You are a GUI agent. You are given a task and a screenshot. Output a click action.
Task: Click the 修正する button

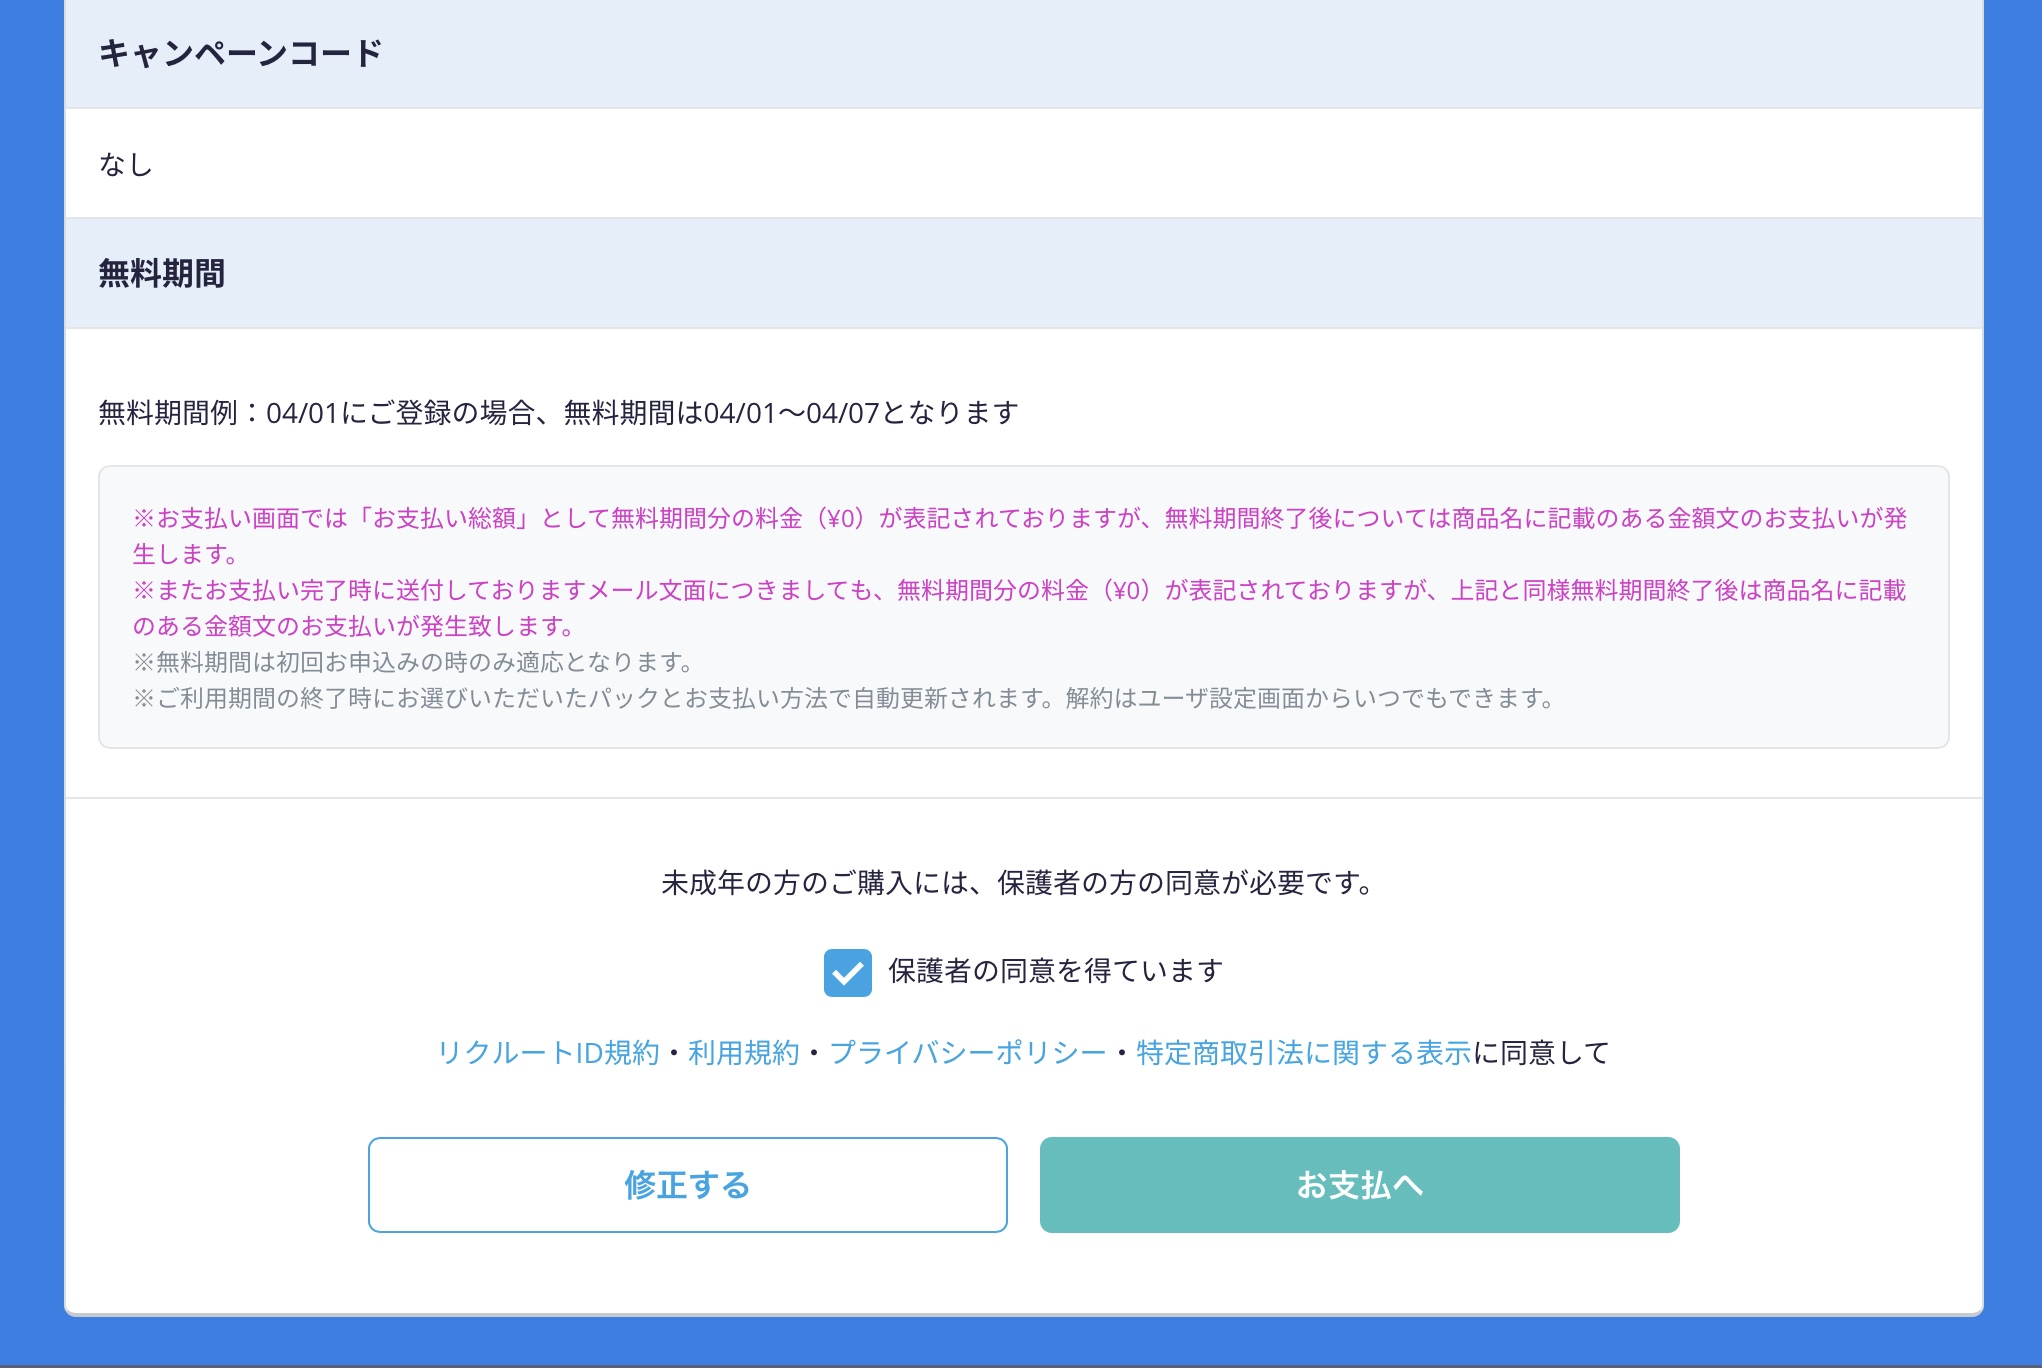pos(687,1184)
